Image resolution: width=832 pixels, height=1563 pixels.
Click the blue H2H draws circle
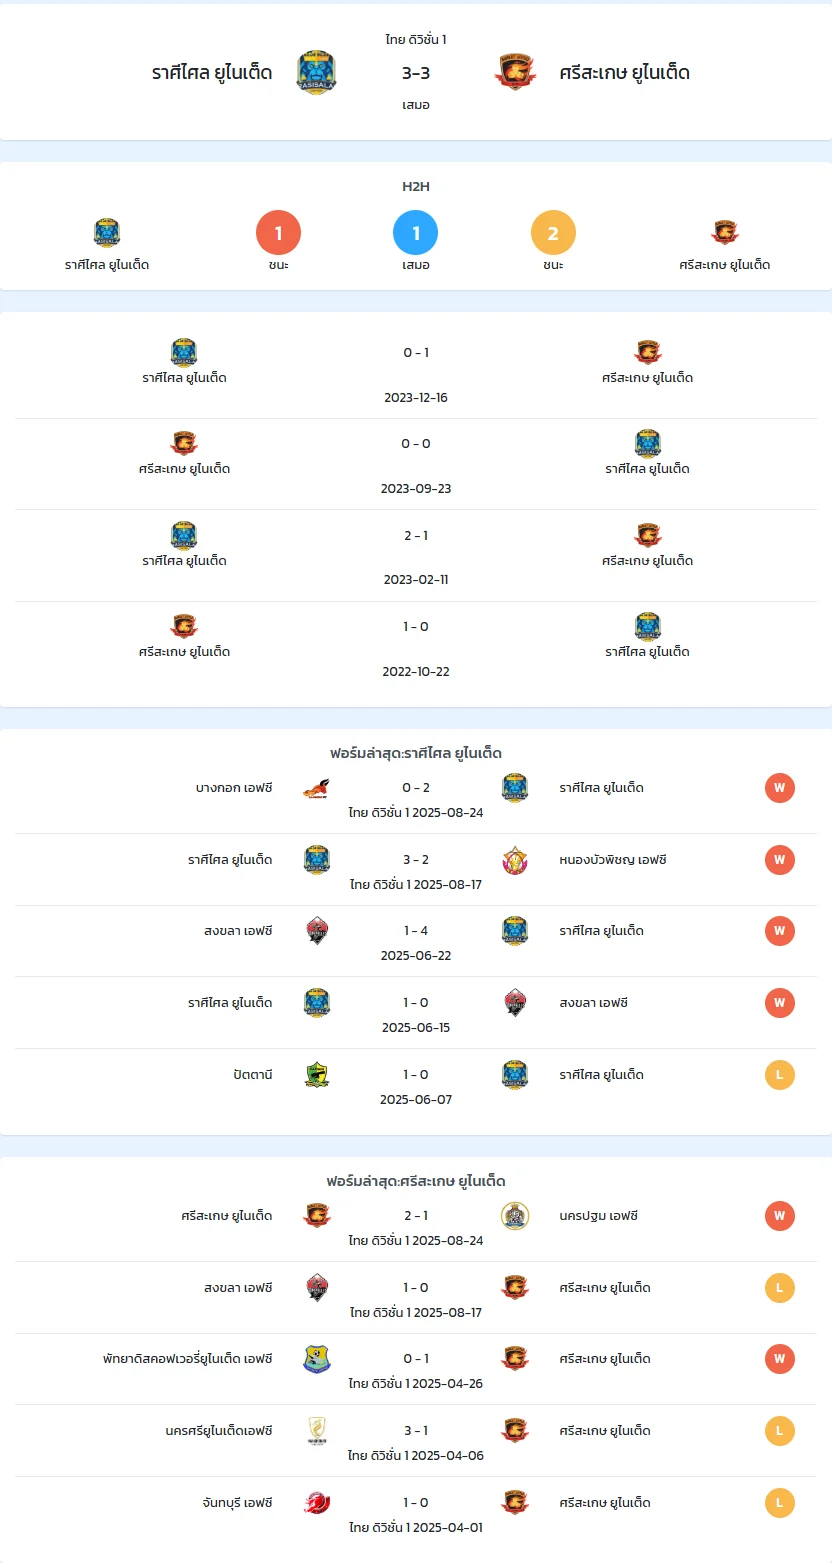coord(416,233)
